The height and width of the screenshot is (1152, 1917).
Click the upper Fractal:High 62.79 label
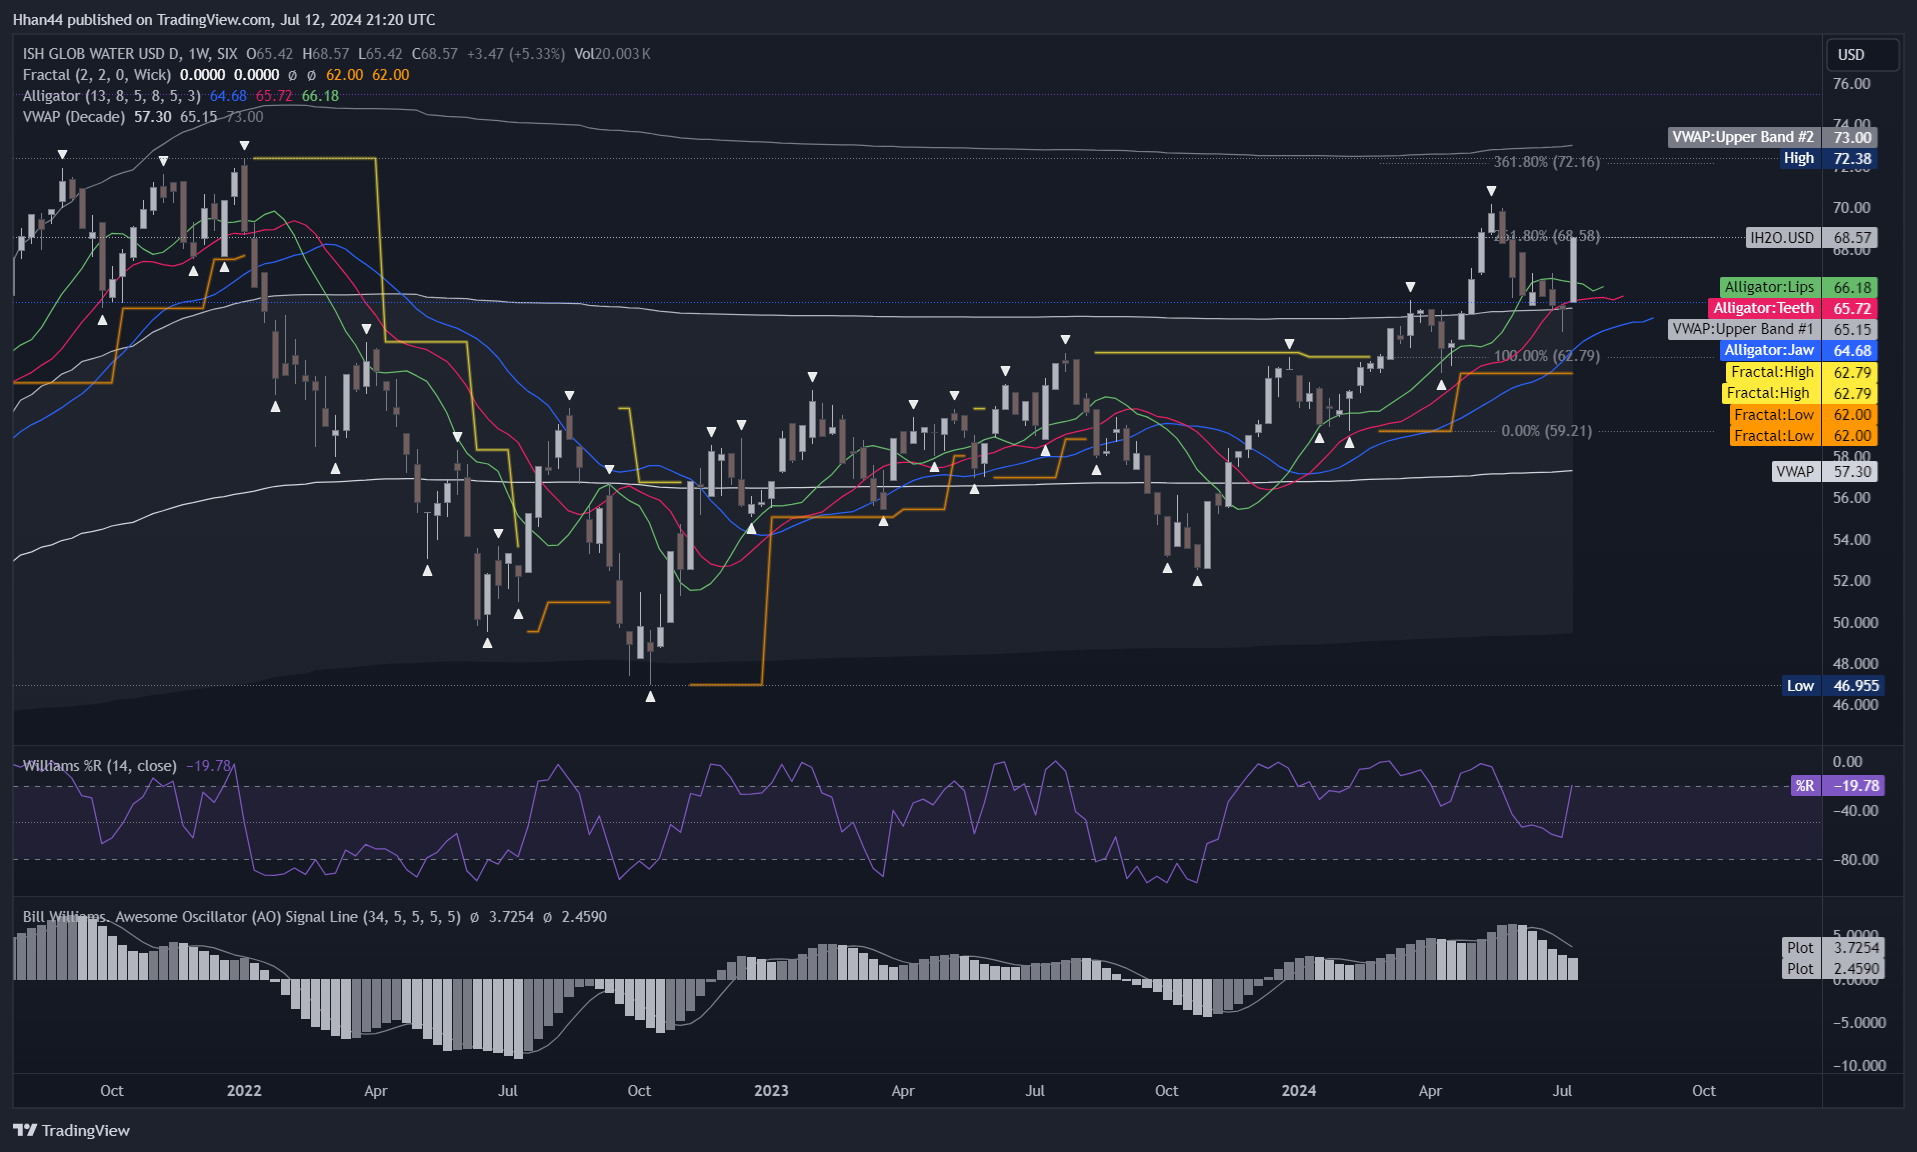[1800, 372]
